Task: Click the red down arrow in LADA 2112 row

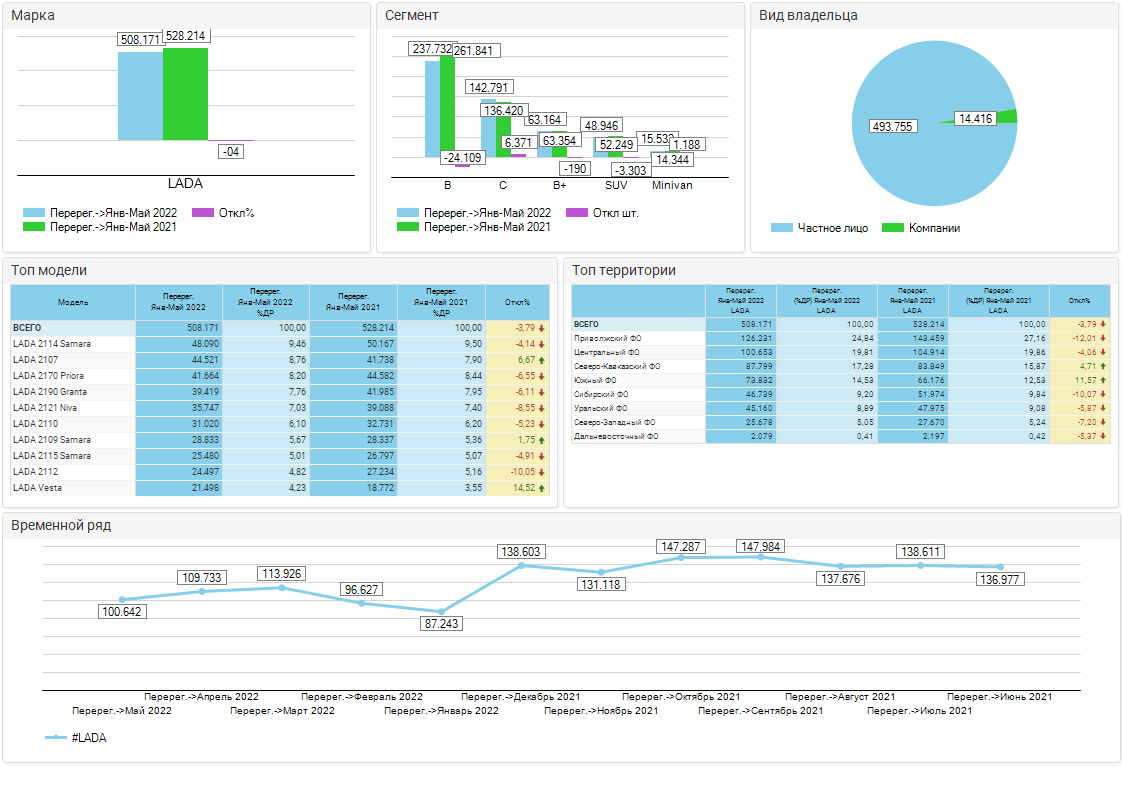Action: (x=542, y=472)
